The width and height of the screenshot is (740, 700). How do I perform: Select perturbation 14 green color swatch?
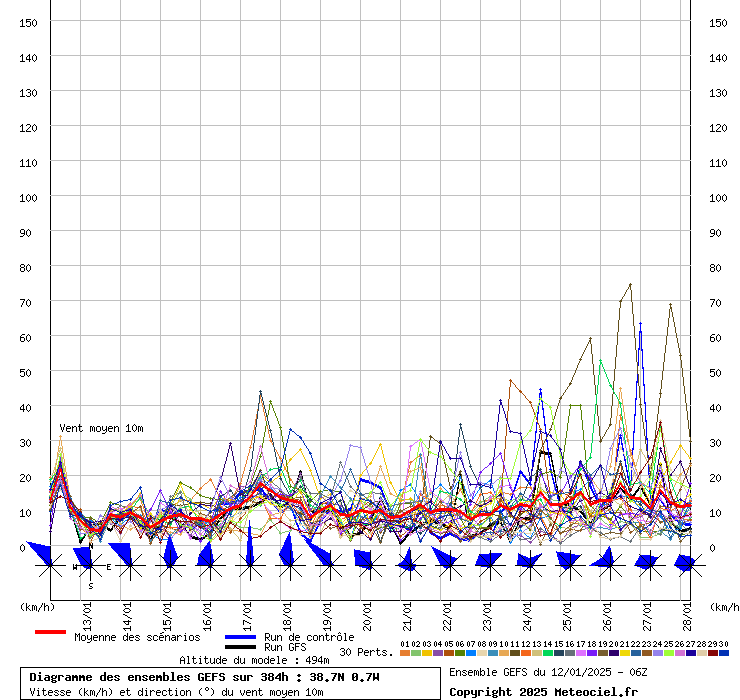click(548, 653)
